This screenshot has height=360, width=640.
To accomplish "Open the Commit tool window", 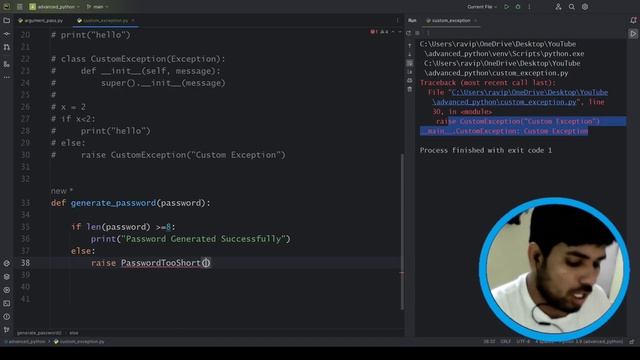I will click(x=7, y=34).
